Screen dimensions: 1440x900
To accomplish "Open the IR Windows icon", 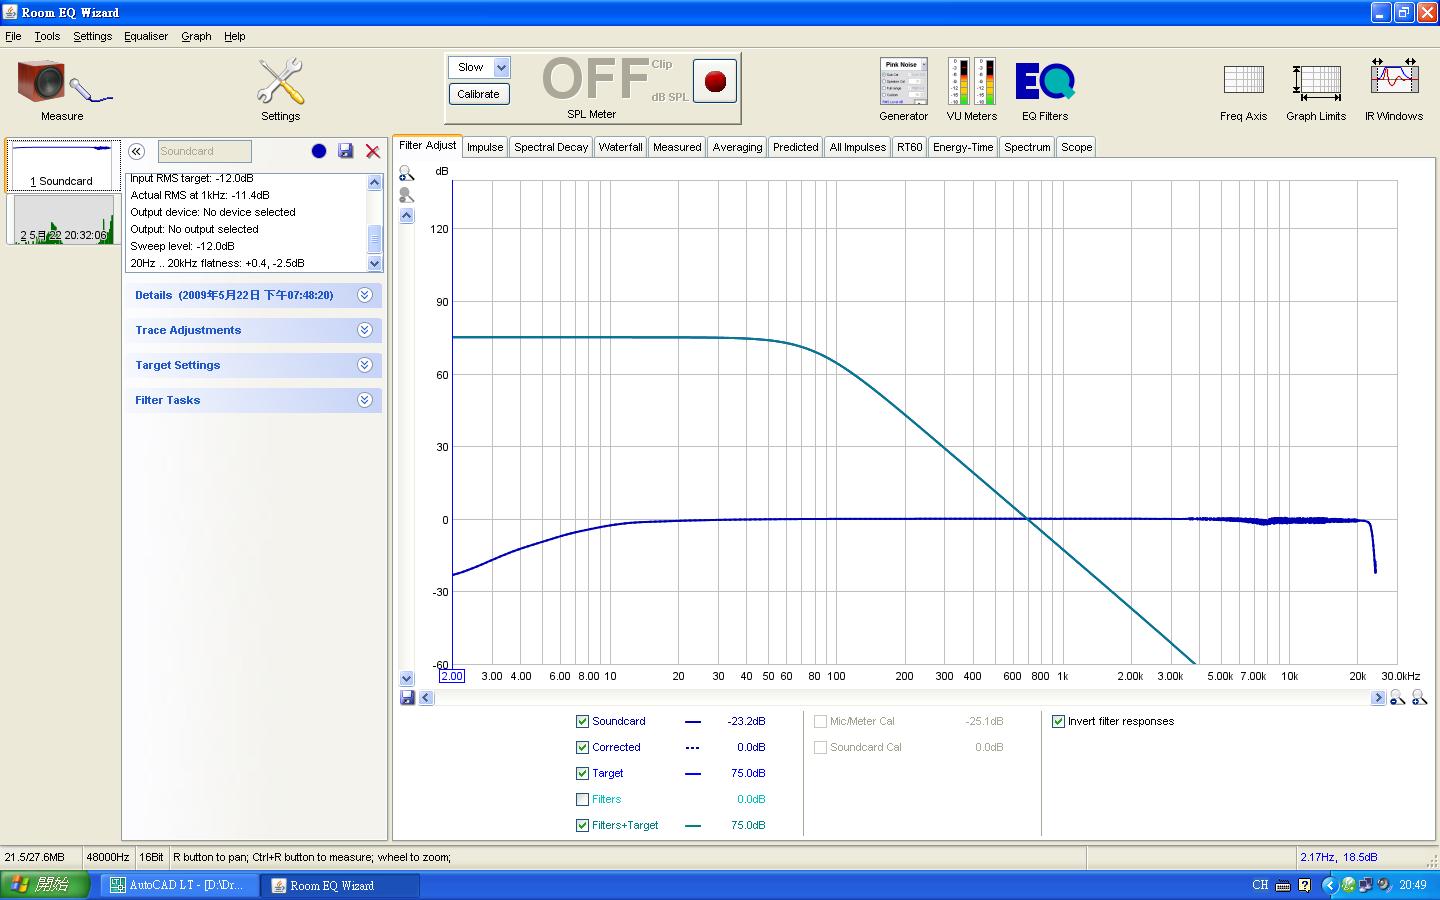I will 1394,78.
